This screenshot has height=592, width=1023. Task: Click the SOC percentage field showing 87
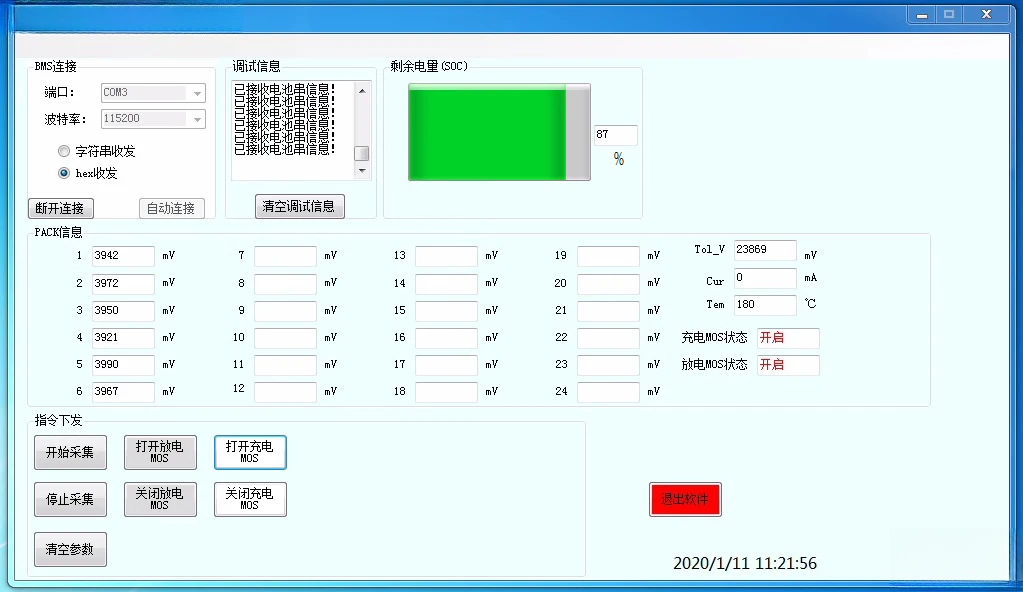[x=615, y=135]
